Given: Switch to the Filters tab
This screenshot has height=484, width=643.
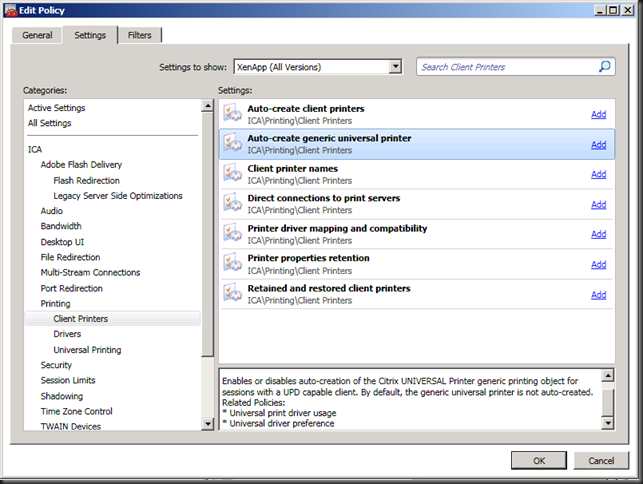Looking at the screenshot, I should click(139, 35).
